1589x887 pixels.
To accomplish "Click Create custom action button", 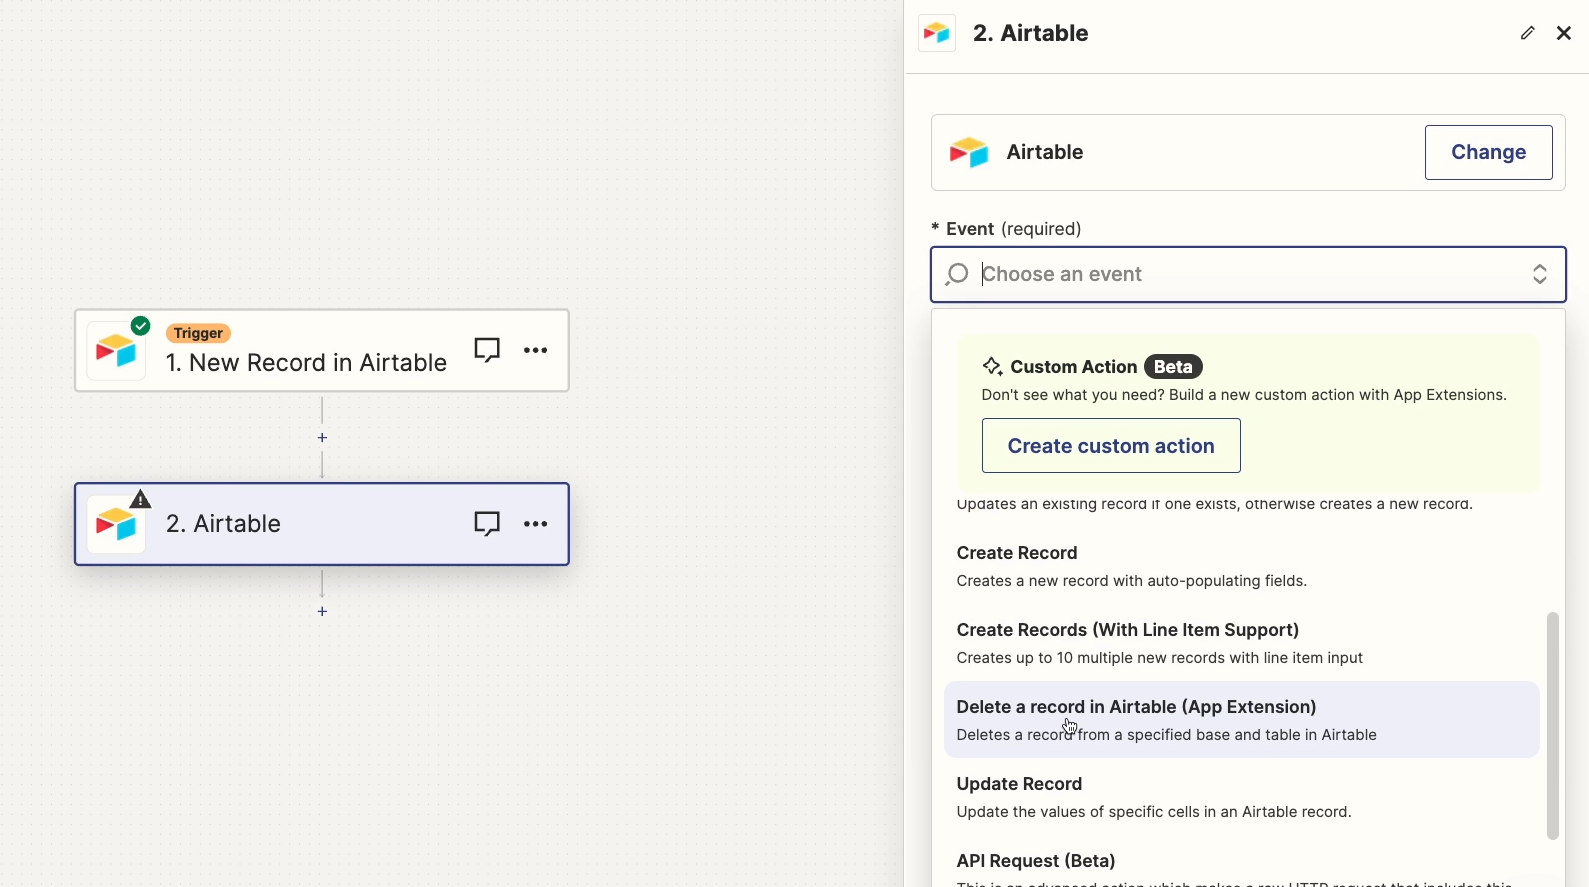I will coord(1111,446).
